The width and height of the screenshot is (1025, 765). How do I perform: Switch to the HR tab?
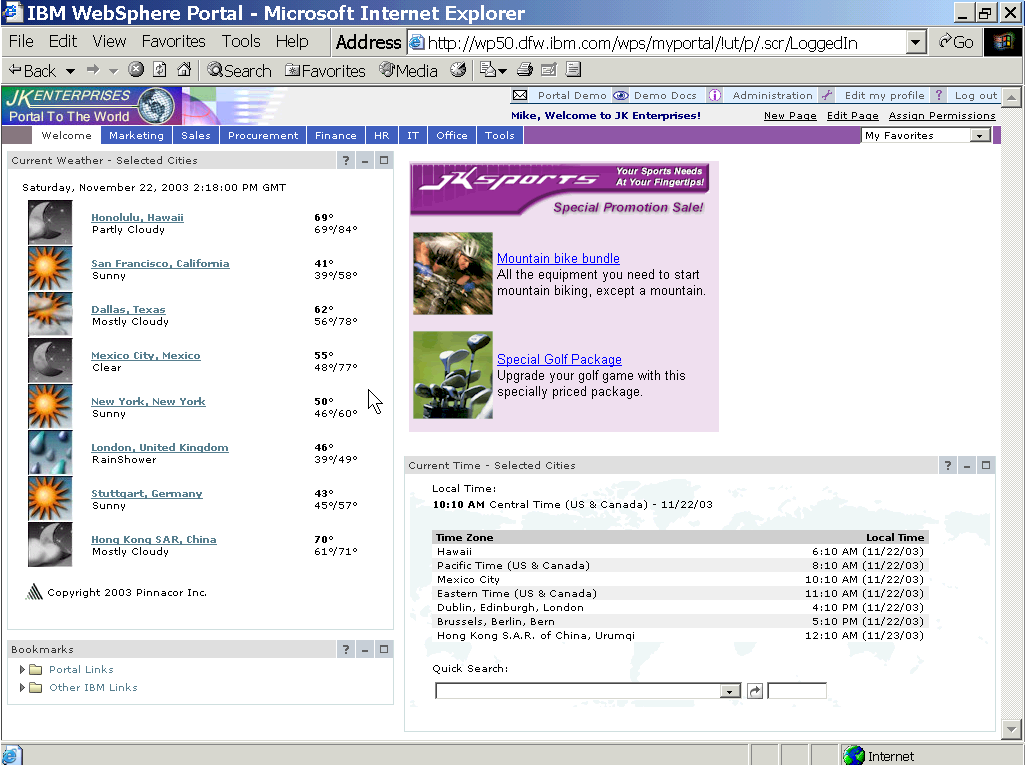click(382, 135)
